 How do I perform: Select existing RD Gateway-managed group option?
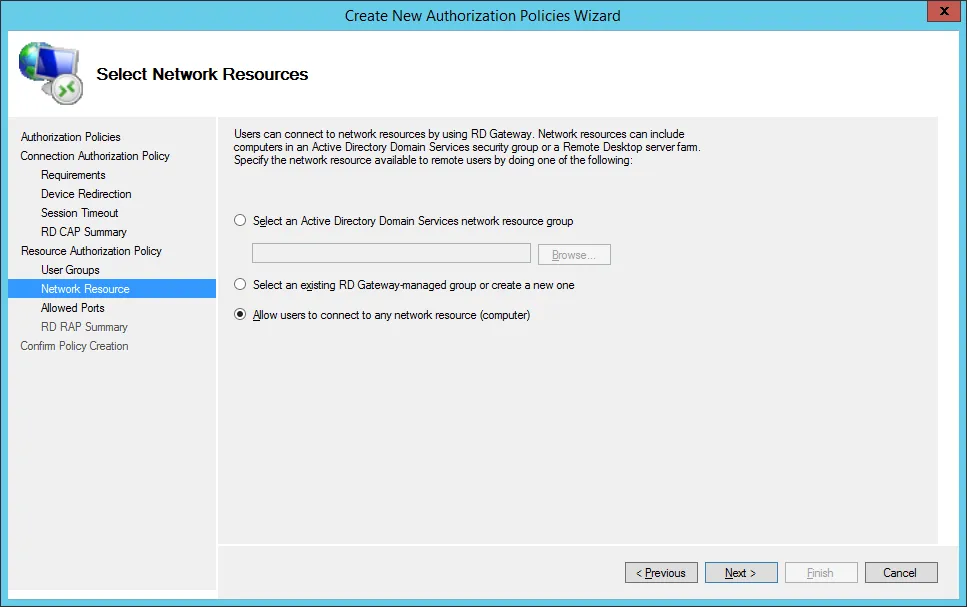240,285
